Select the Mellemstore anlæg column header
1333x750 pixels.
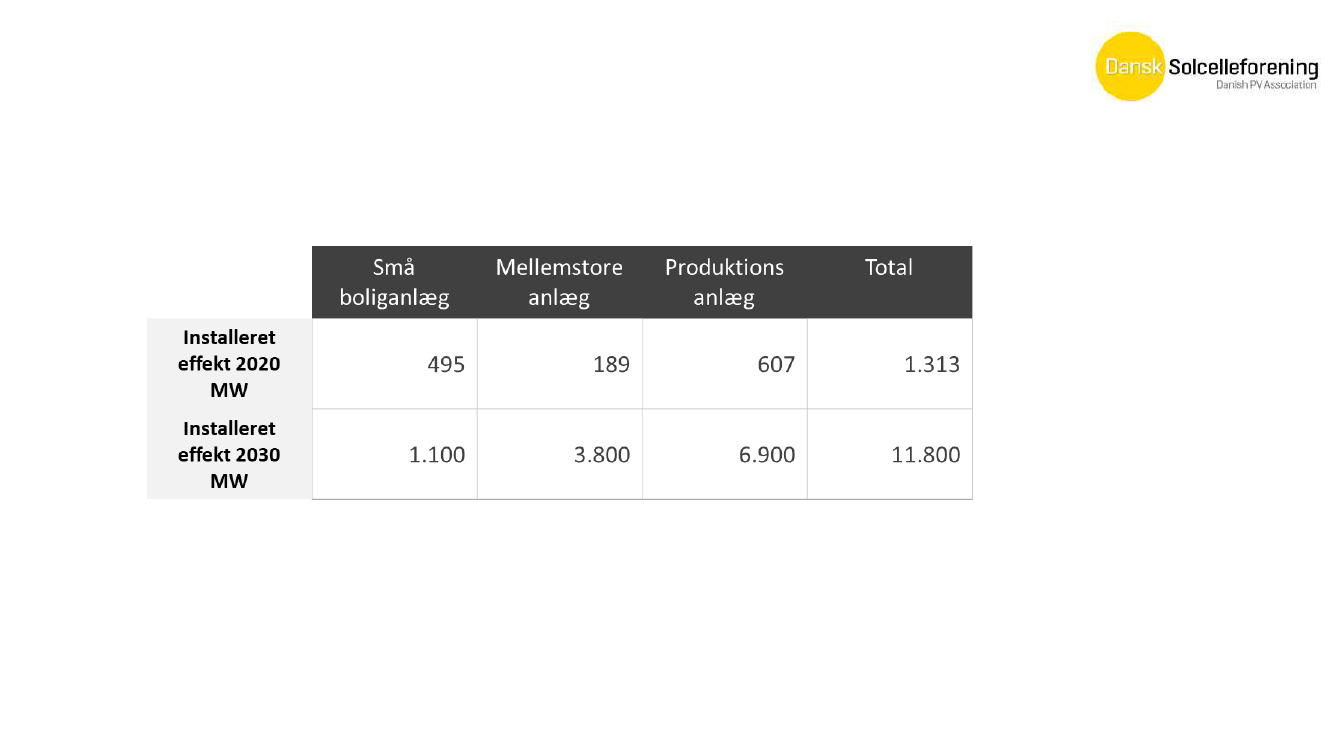tap(560, 282)
